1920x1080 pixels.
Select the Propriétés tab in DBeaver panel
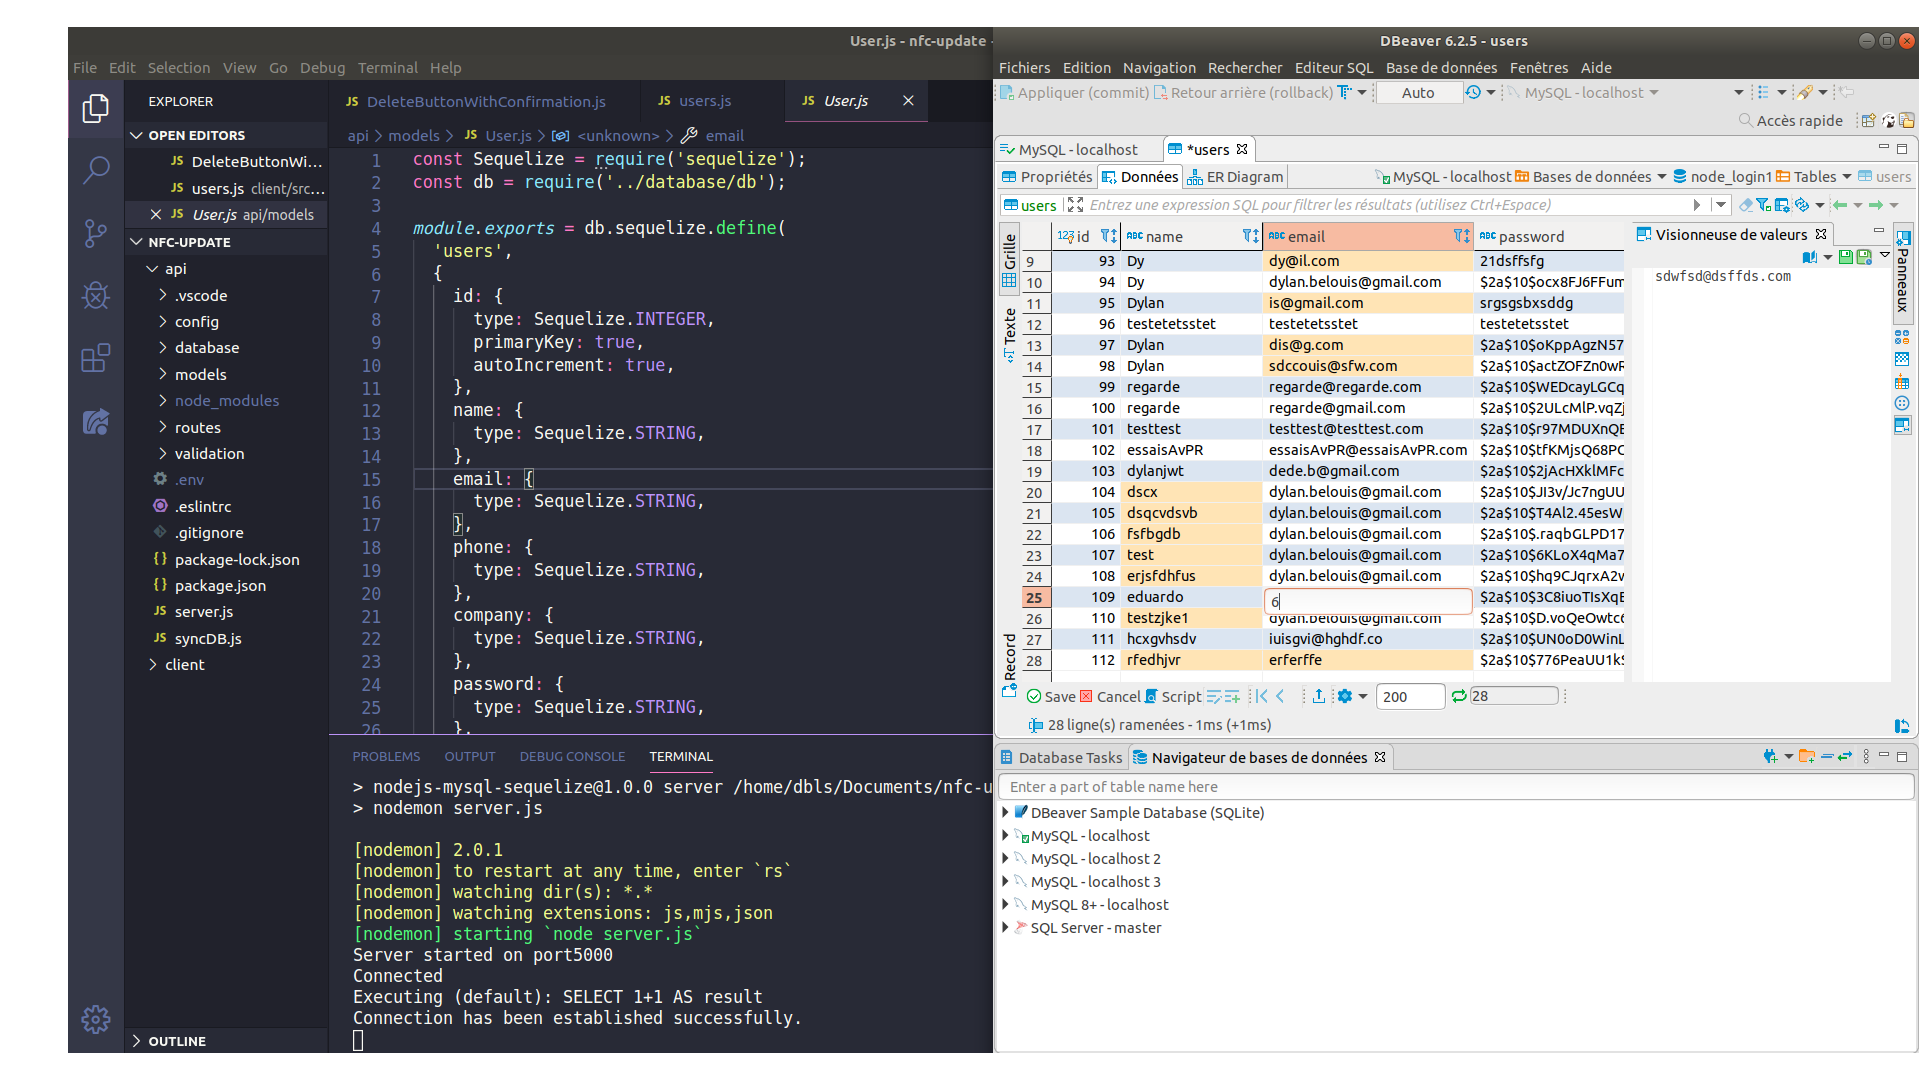(1055, 175)
